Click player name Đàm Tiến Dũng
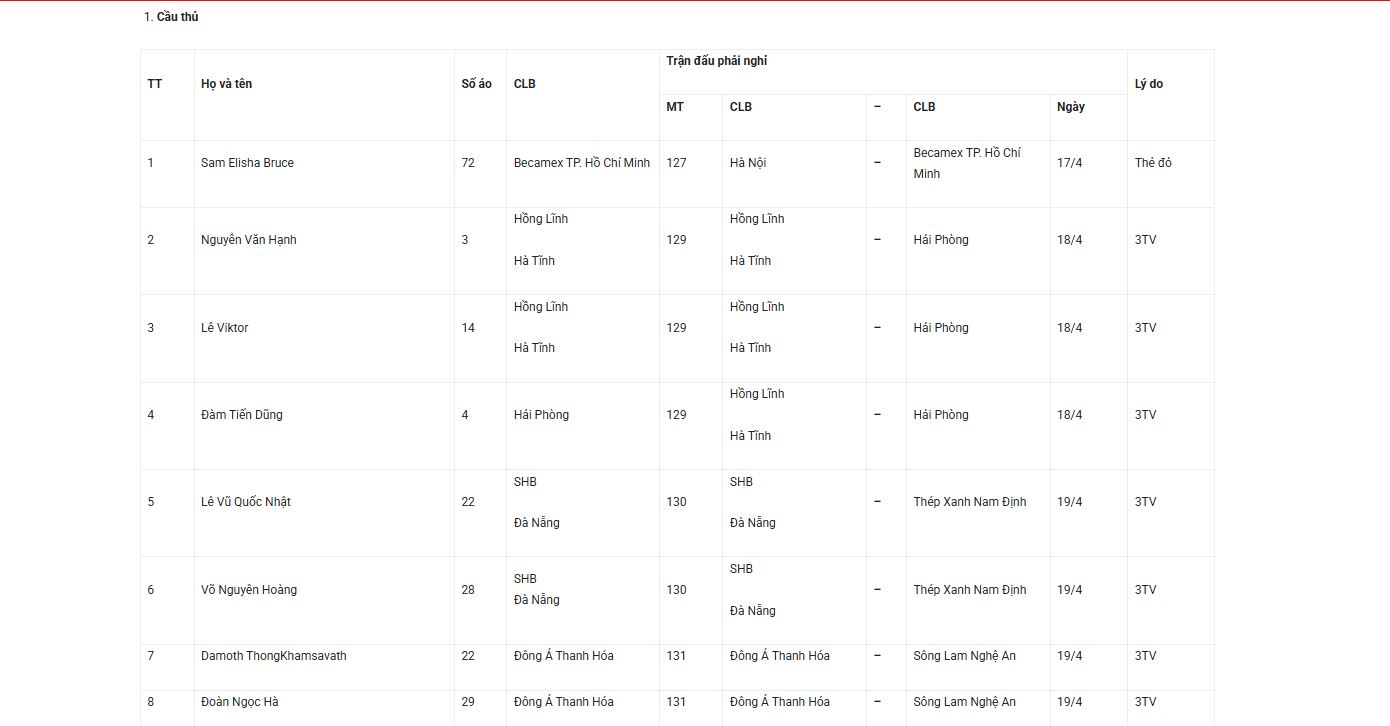Screen dimensions: 1390x726 (x=241, y=415)
